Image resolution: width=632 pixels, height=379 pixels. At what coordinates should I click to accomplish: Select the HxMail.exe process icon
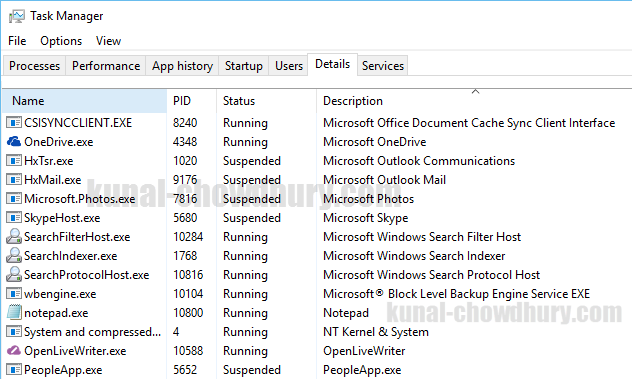click(14, 179)
